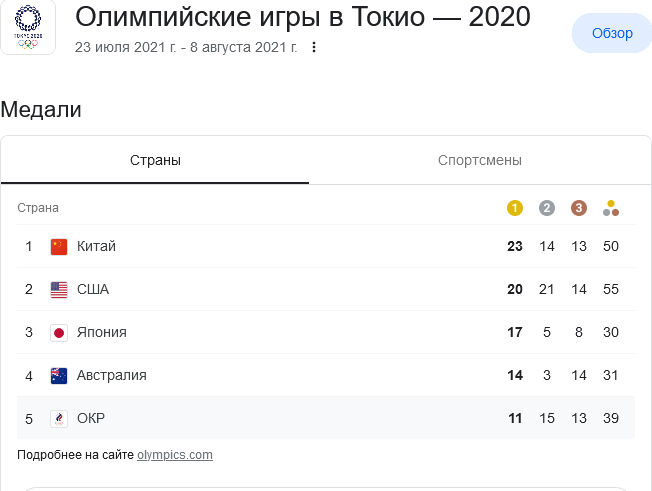Select the США row
The width and height of the screenshot is (652, 491).
[326, 289]
